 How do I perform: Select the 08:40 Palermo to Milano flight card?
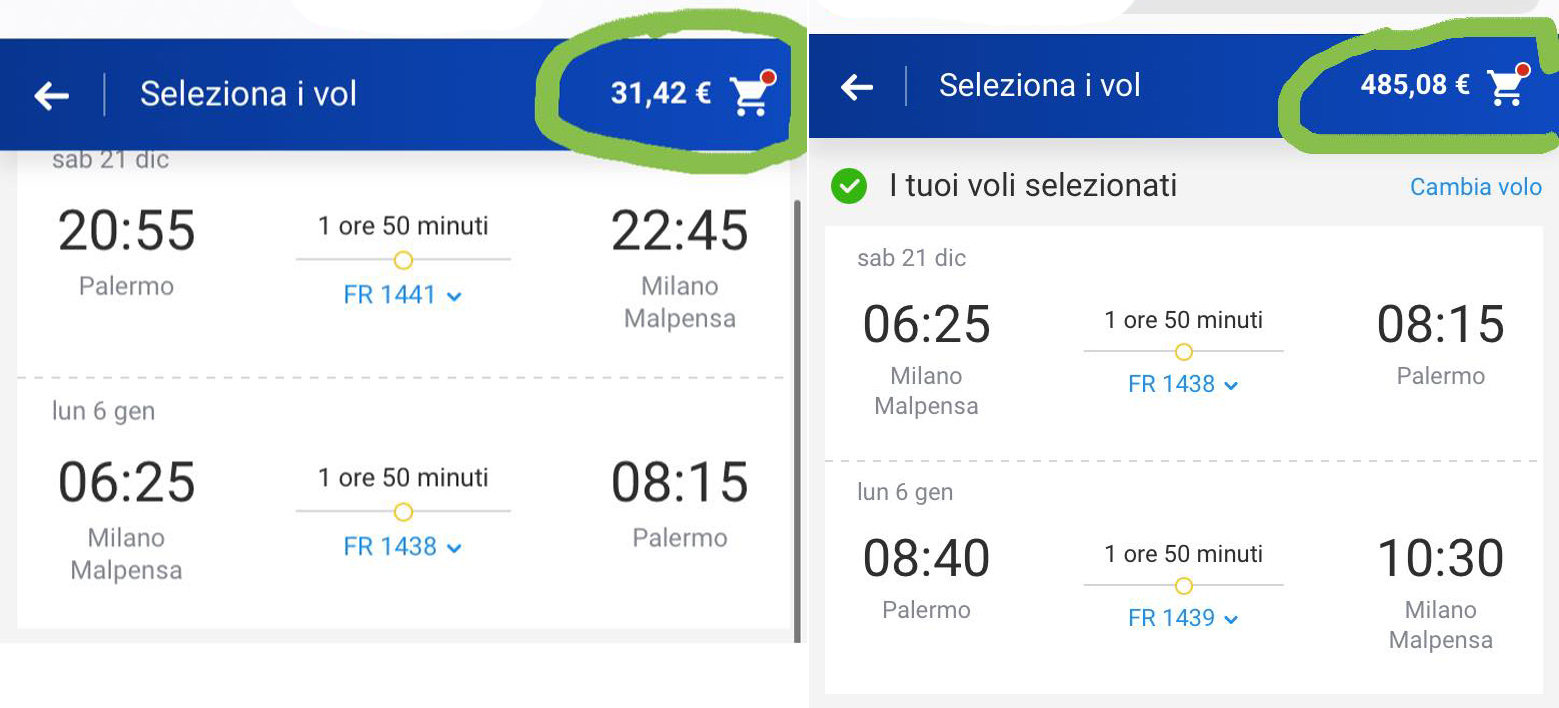[x=1184, y=578]
